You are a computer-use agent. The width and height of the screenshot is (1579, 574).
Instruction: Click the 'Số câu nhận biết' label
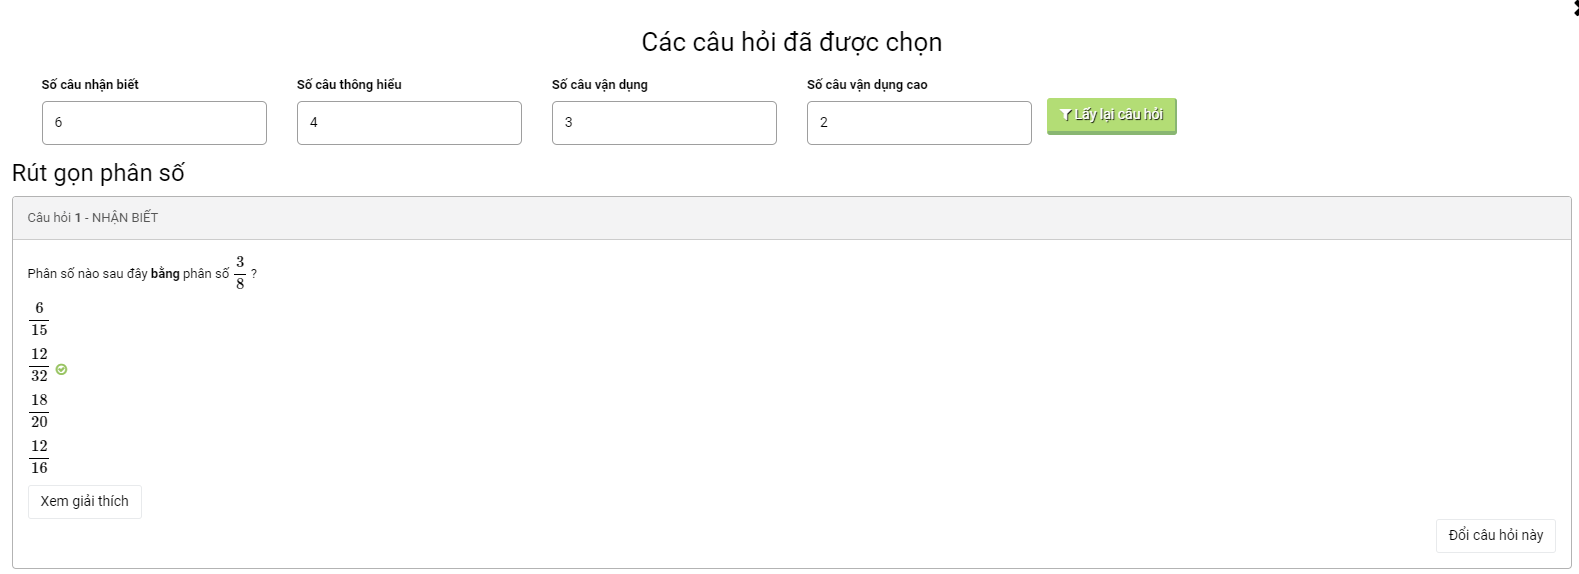90,85
